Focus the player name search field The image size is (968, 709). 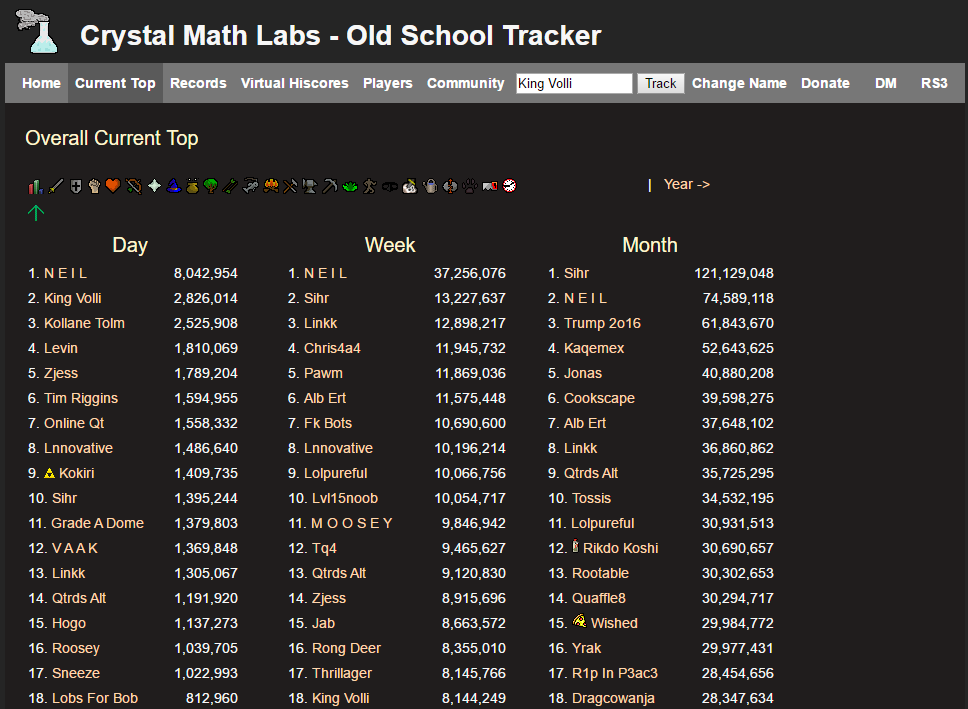point(574,83)
